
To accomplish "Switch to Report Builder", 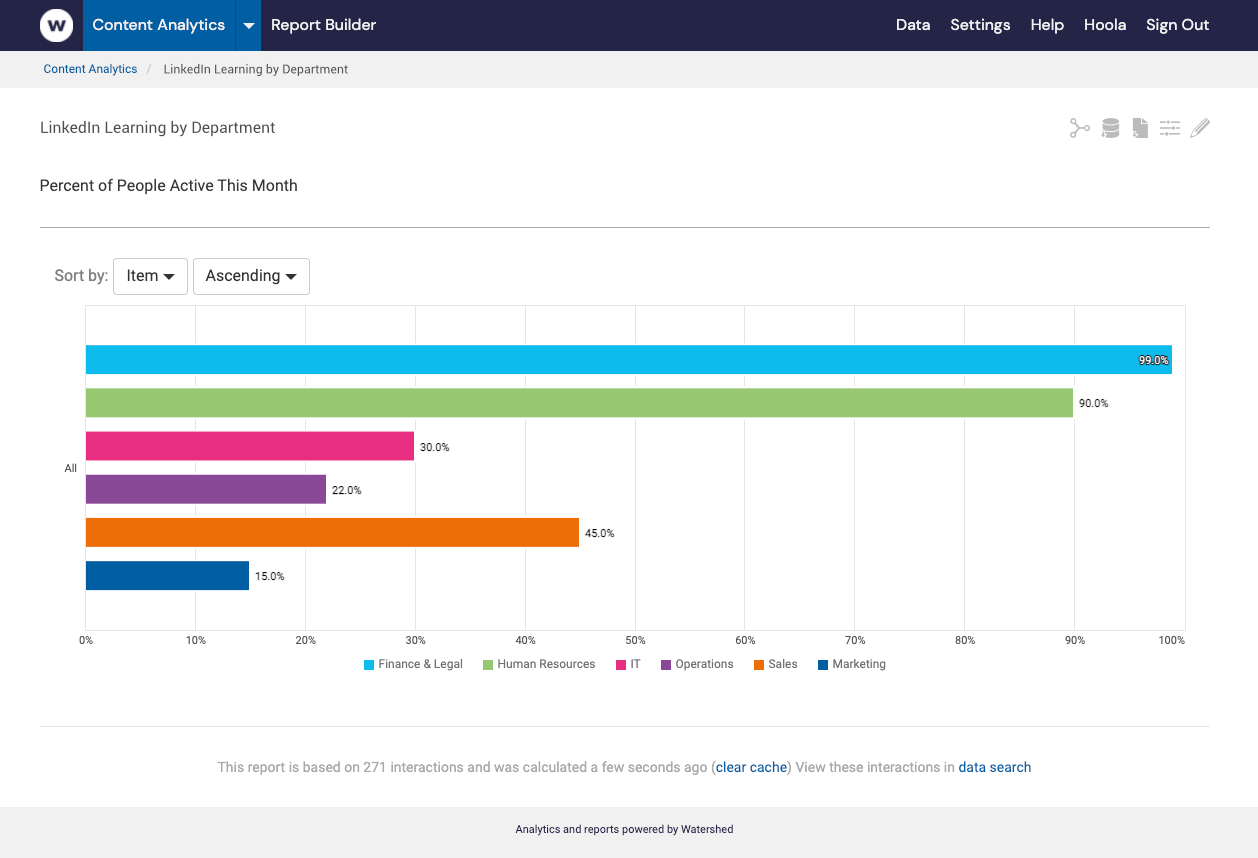I will [323, 25].
